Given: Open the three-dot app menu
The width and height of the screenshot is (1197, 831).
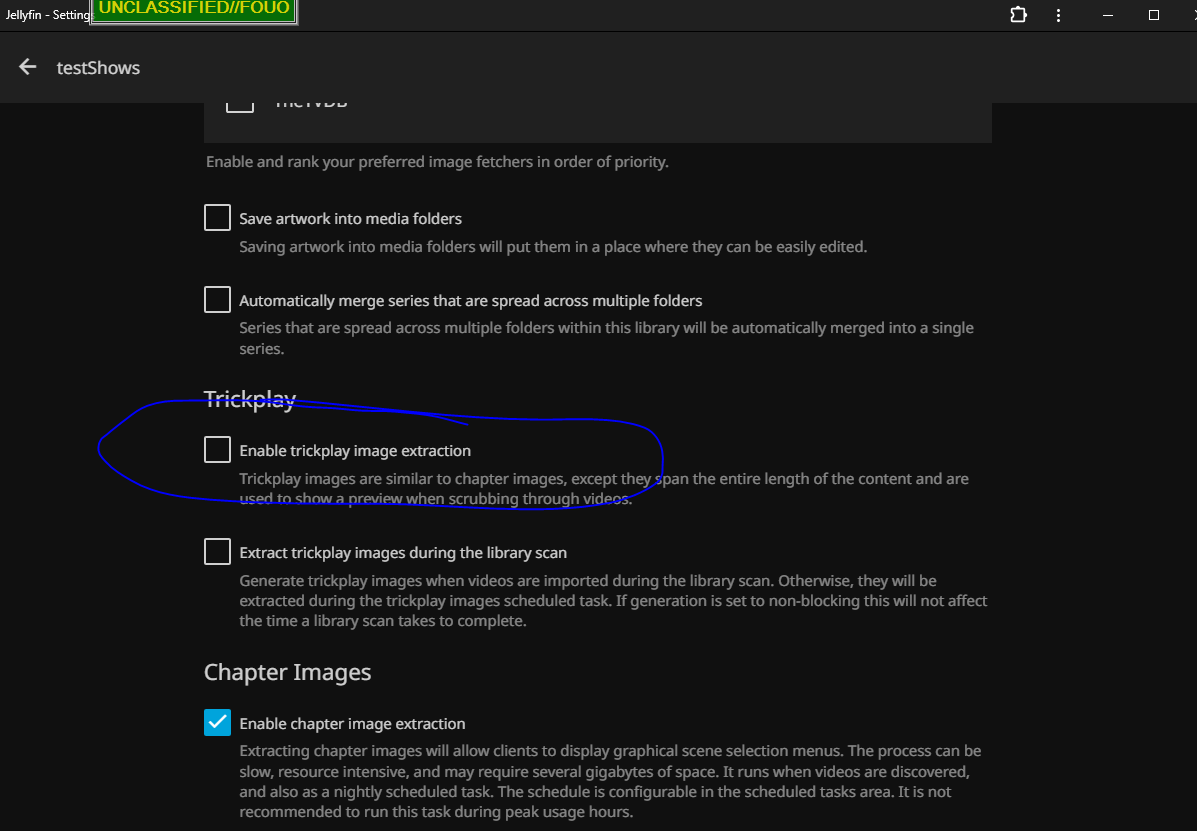Looking at the screenshot, I should pos(1058,15).
